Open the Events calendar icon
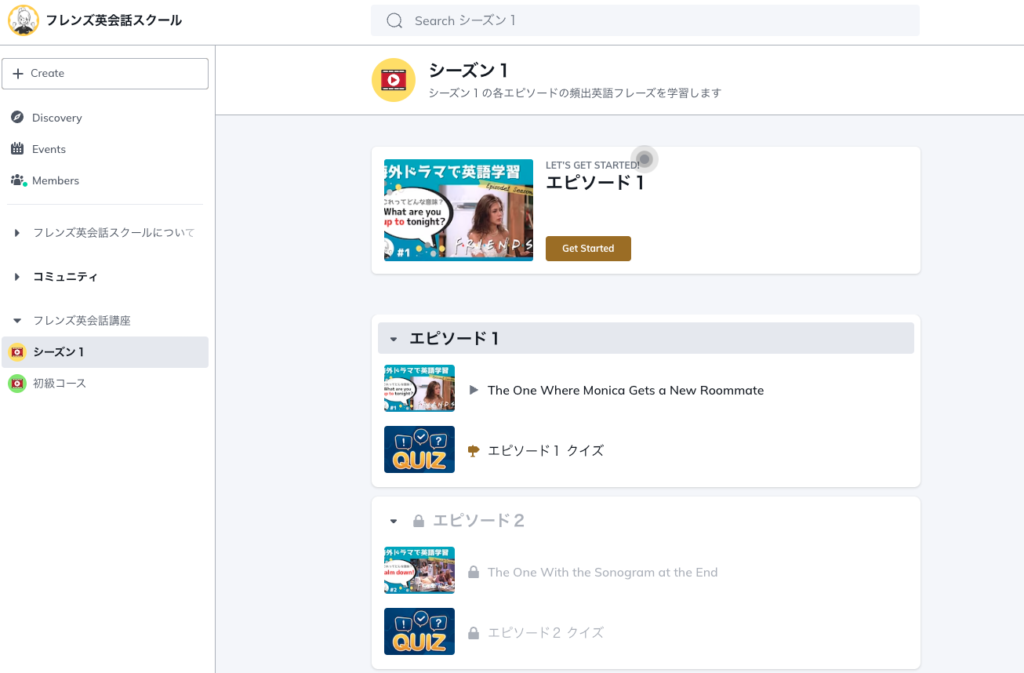 tap(17, 149)
